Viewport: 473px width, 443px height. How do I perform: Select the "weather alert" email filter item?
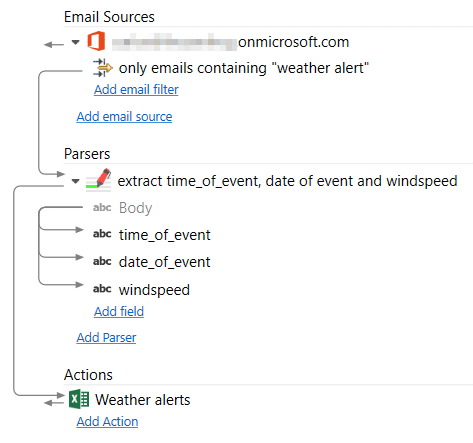coord(244,68)
